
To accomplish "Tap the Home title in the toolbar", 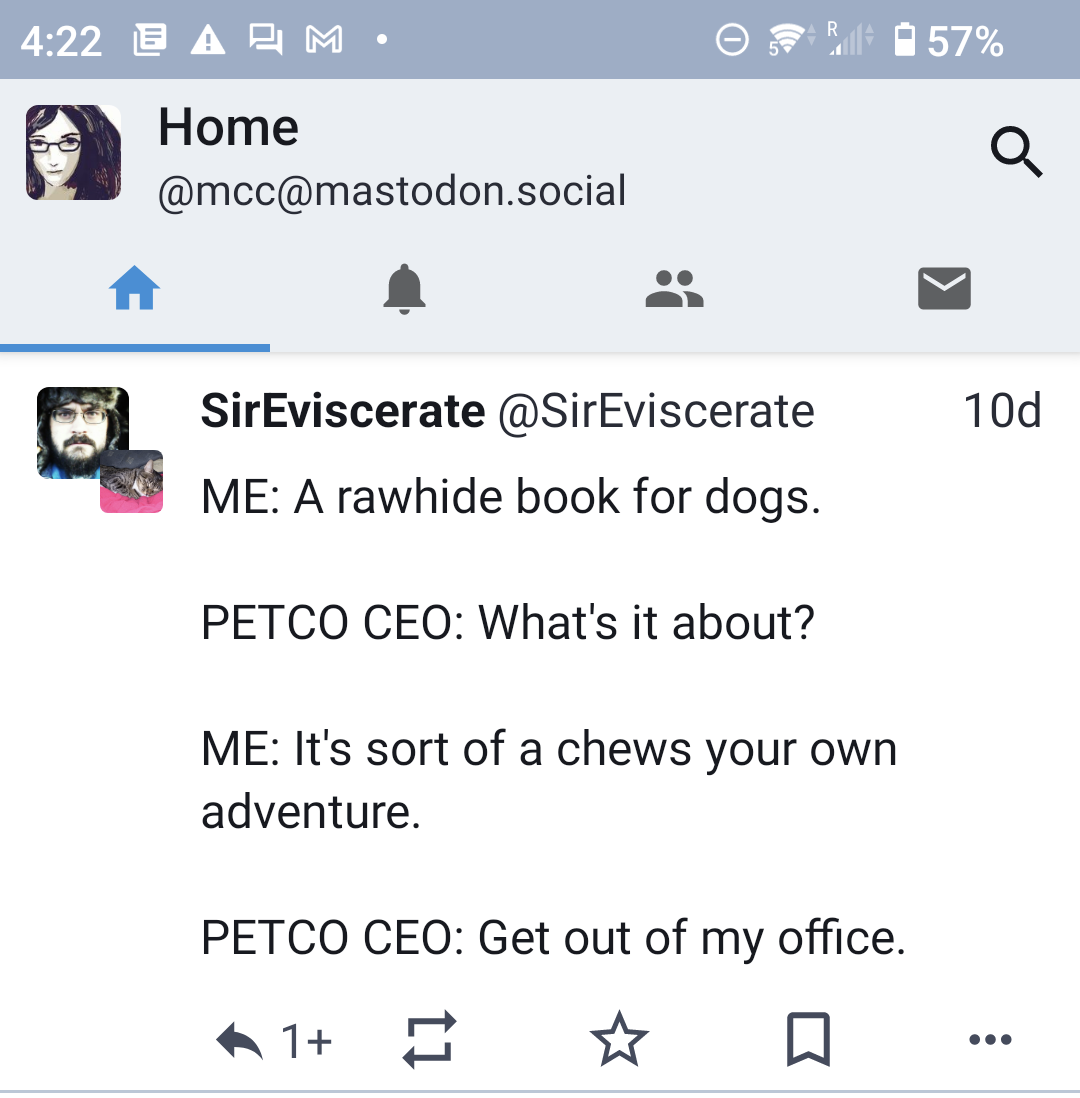I will click(x=228, y=128).
